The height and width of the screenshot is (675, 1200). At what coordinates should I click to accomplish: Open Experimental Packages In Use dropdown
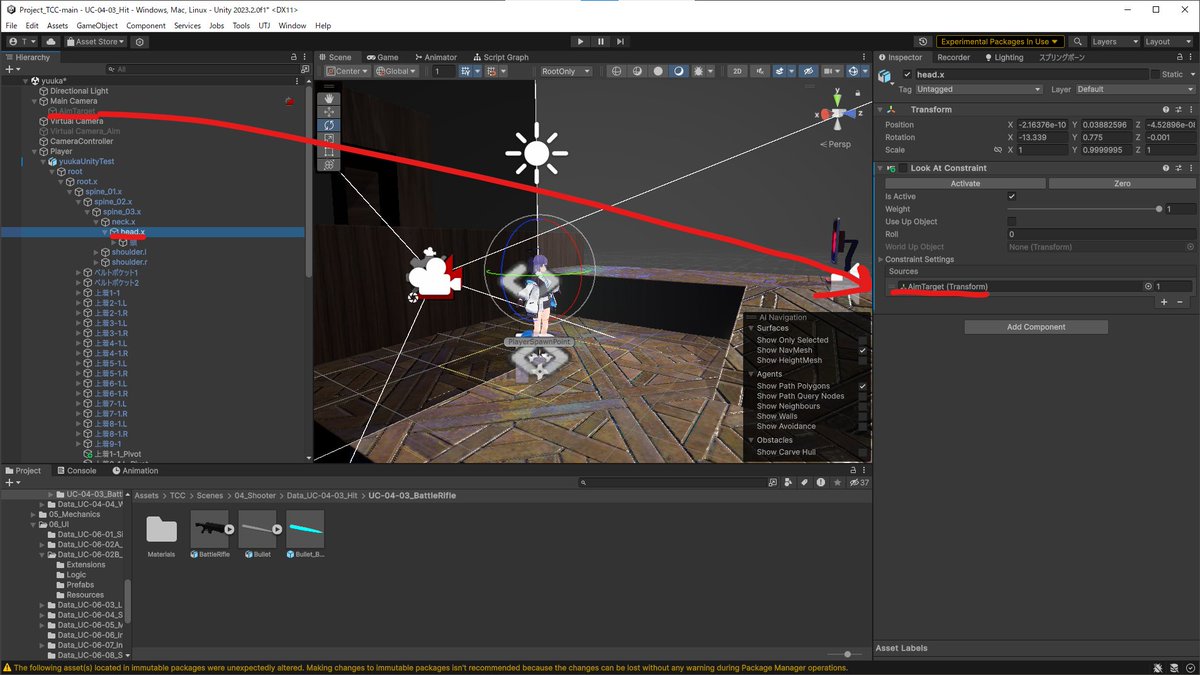999,42
